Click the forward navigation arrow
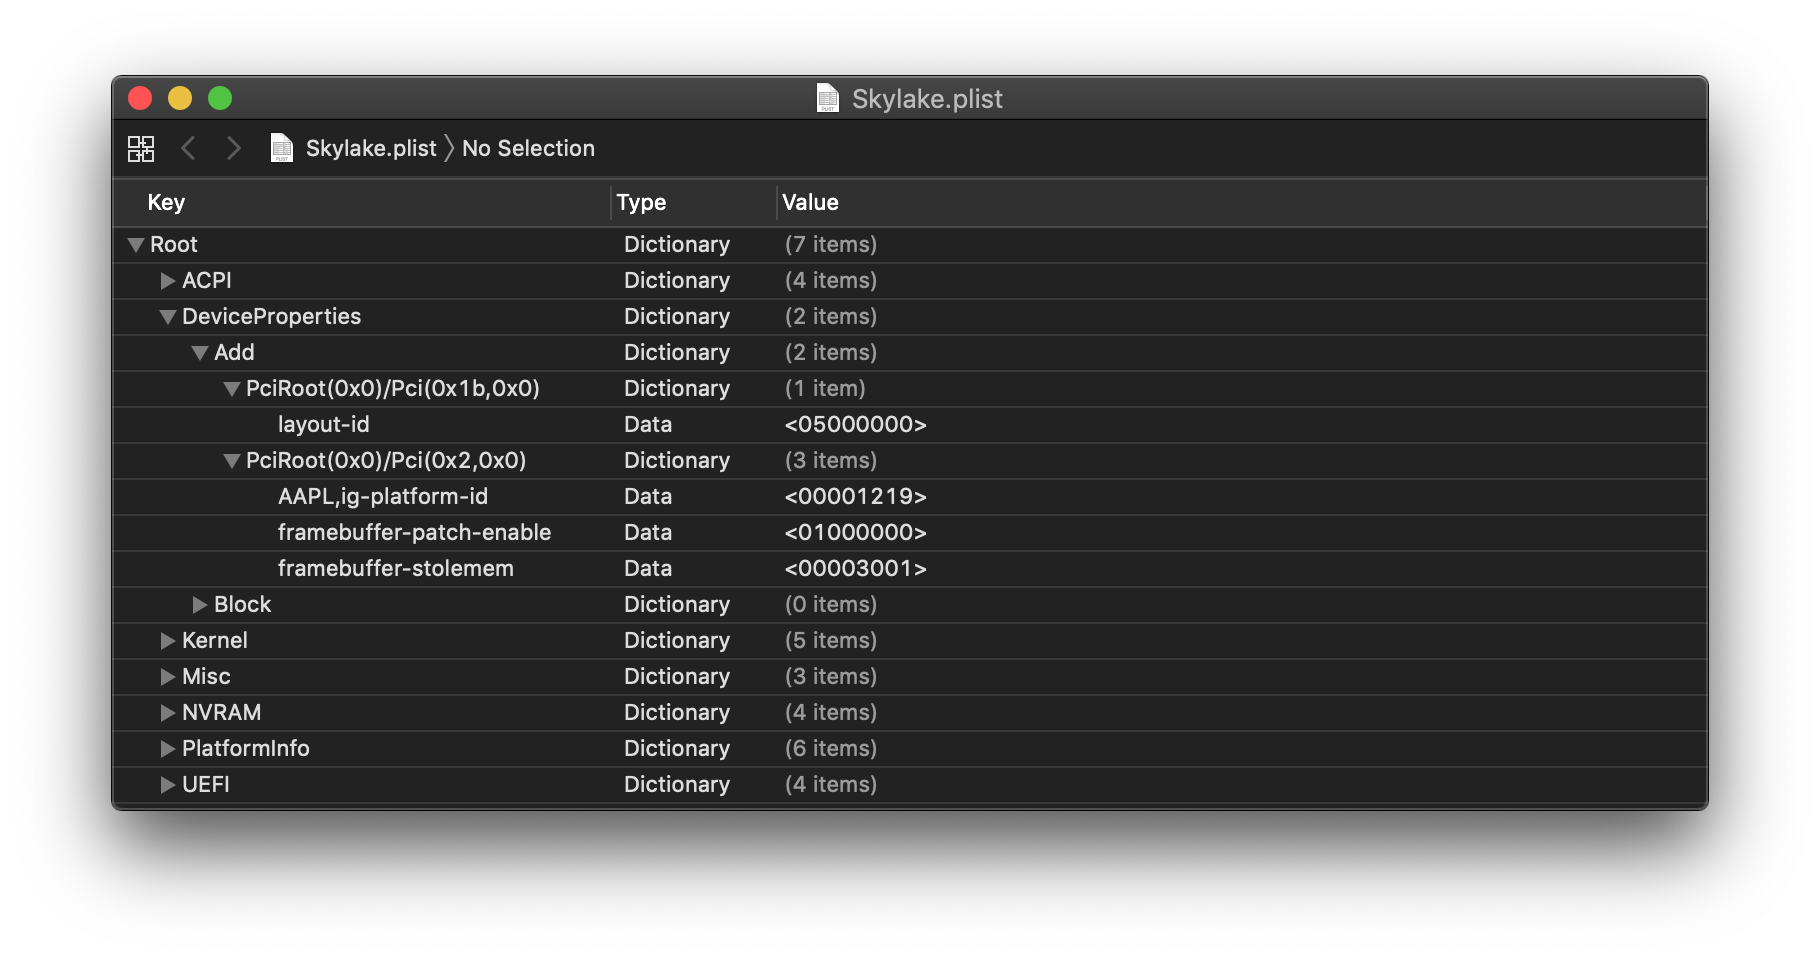1820x958 pixels. click(233, 148)
